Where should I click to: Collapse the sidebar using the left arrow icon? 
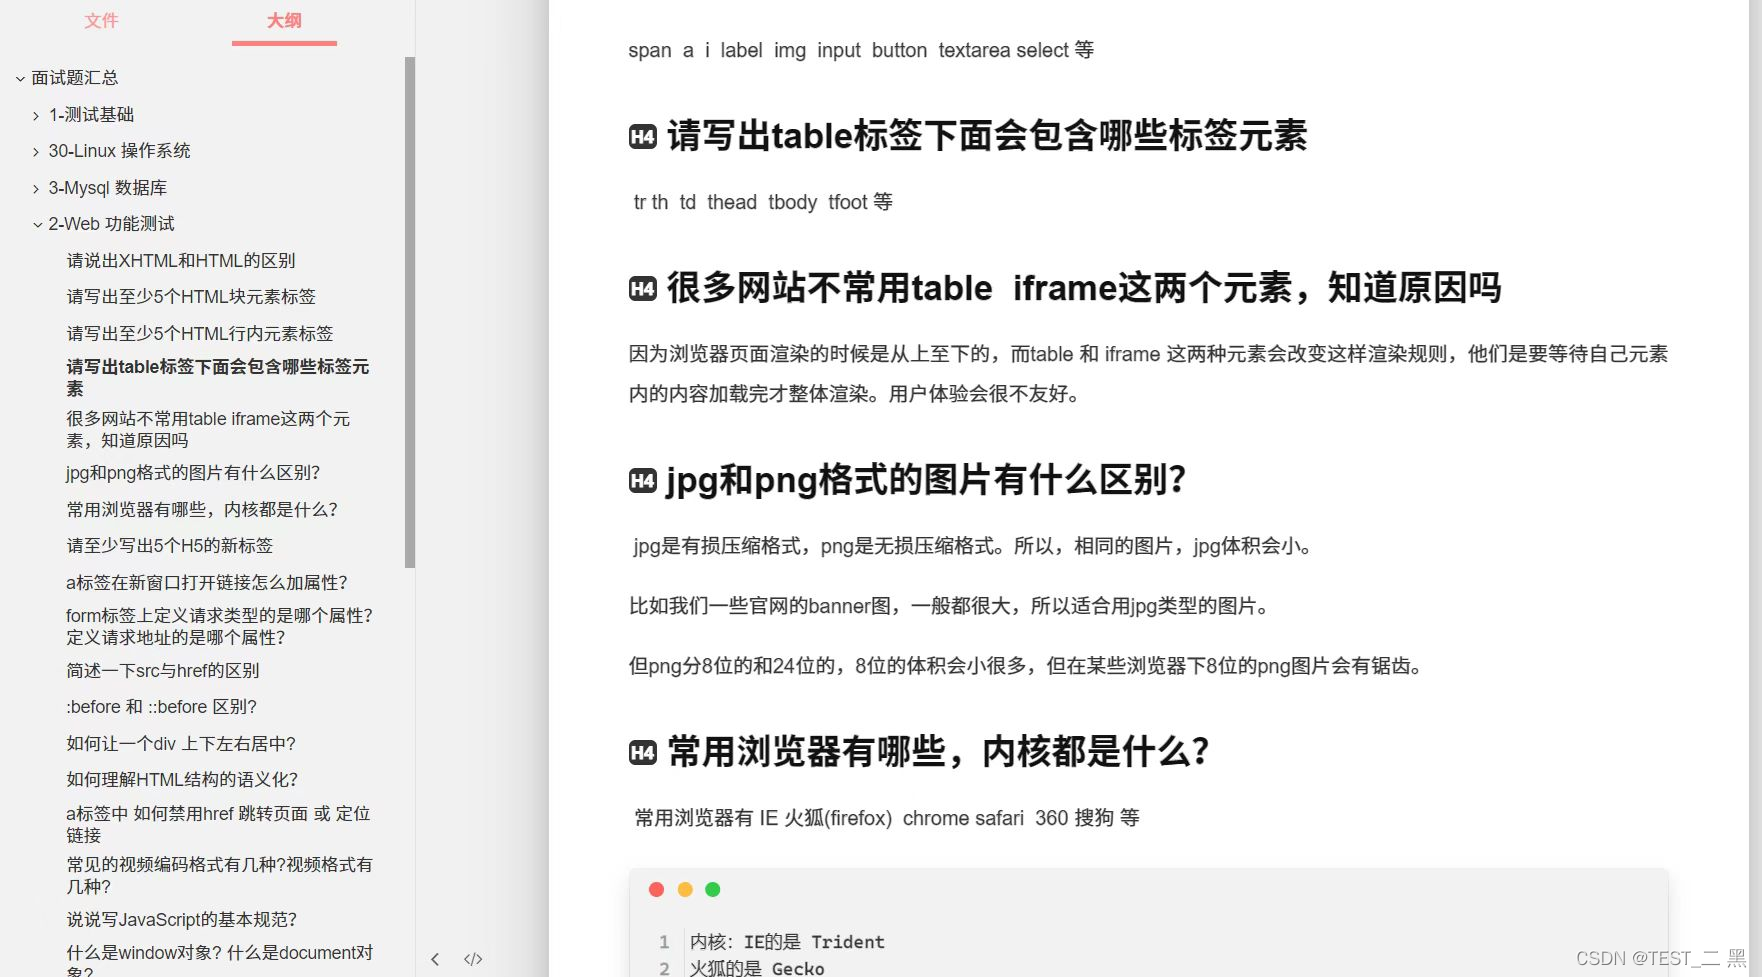coord(435,958)
